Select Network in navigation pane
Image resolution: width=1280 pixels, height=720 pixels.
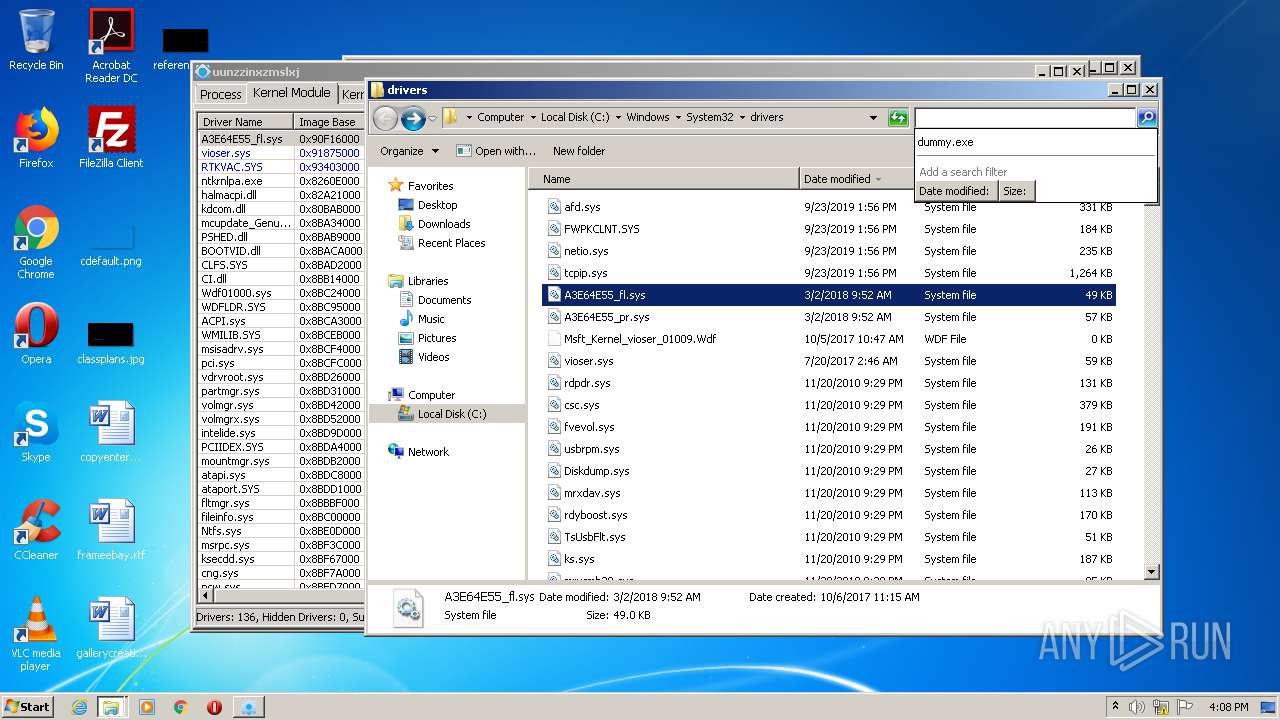tap(428, 452)
